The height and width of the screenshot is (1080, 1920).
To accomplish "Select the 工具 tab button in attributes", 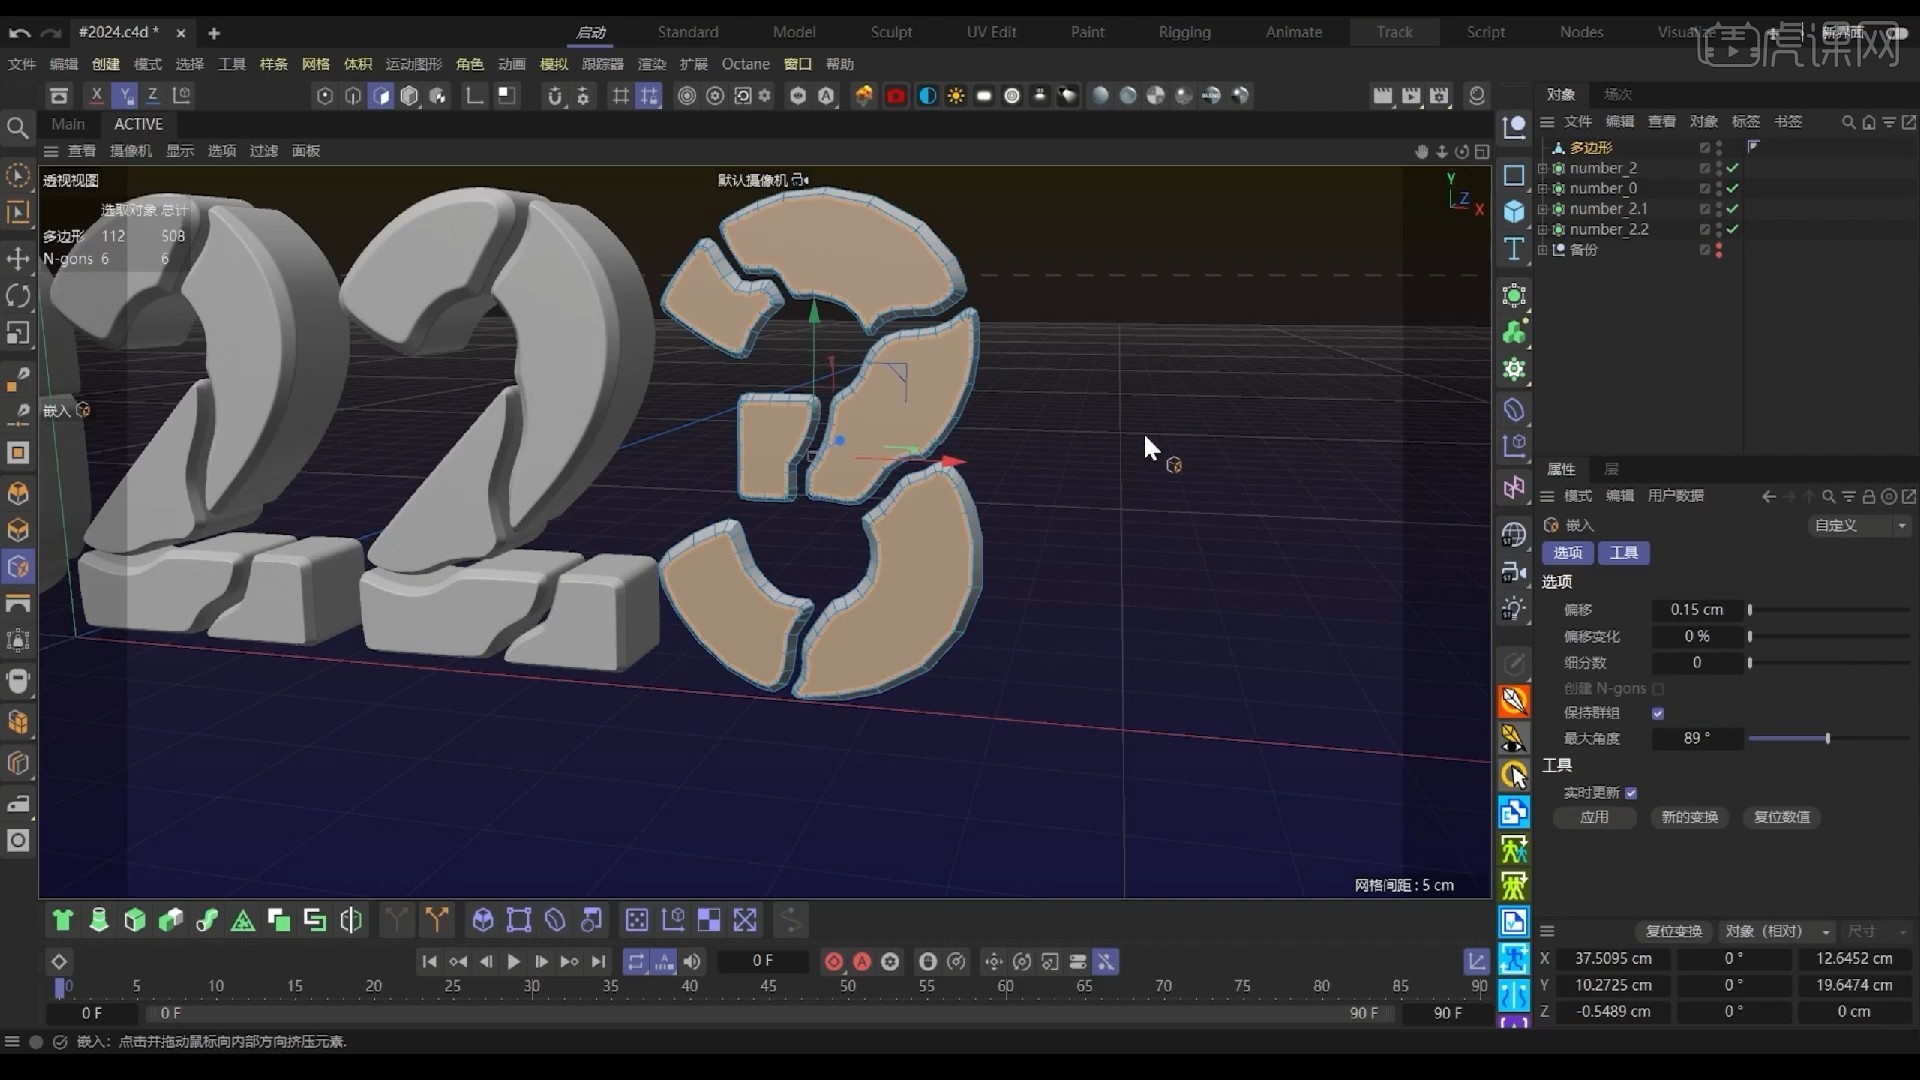I will coord(1623,553).
